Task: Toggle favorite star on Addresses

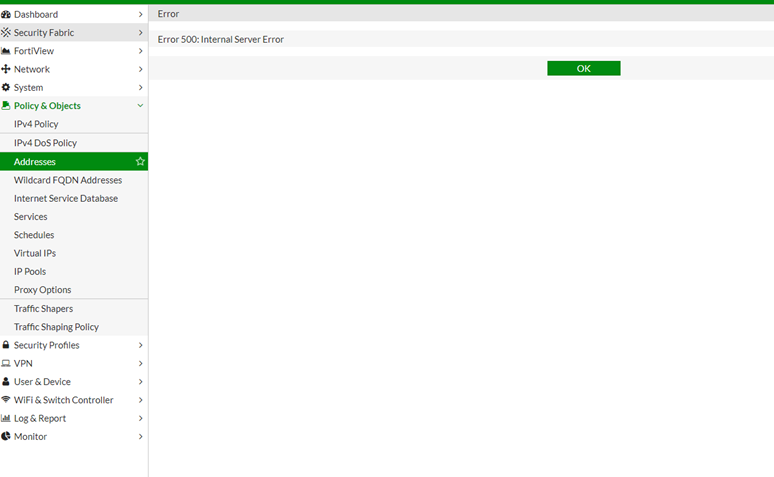Action: click(x=140, y=161)
